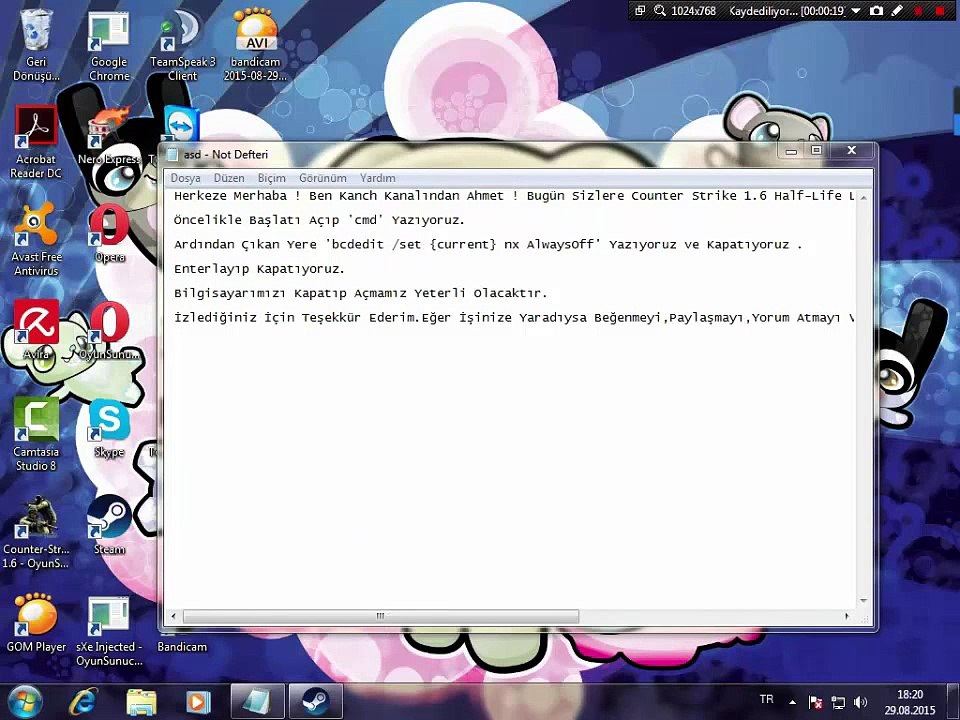Switch to Notepad taskbar button

pos(257,702)
